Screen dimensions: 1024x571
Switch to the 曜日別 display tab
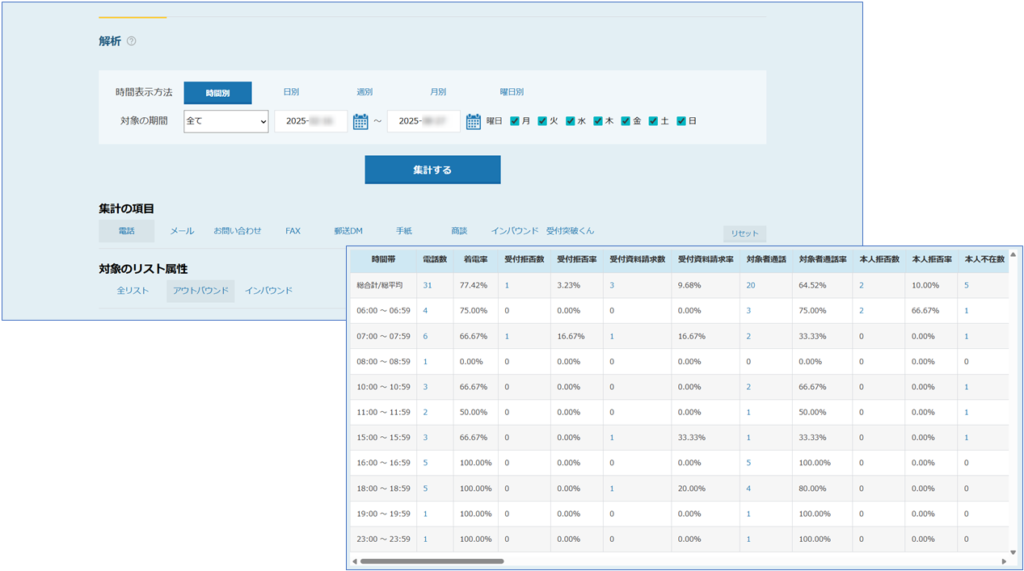512,92
